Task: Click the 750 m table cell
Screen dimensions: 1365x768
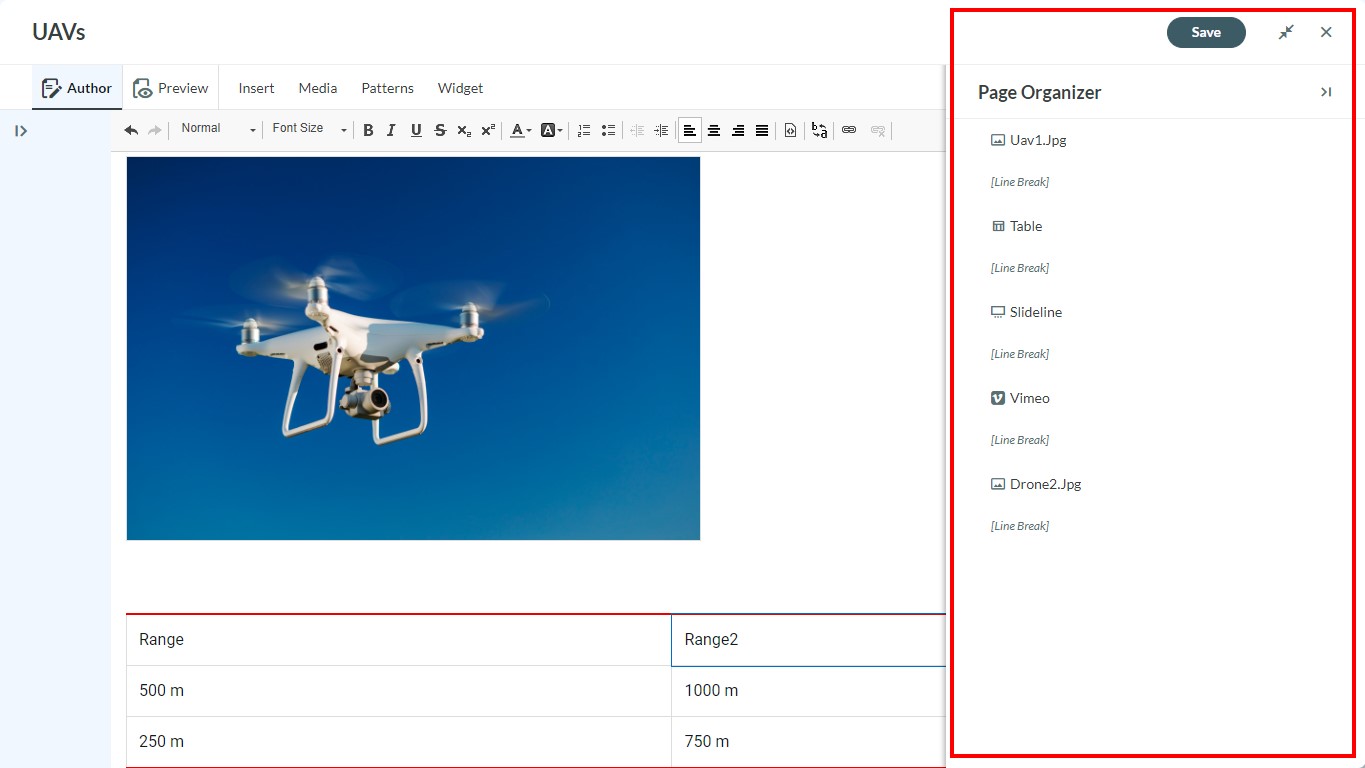Action: (x=808, y=742)
